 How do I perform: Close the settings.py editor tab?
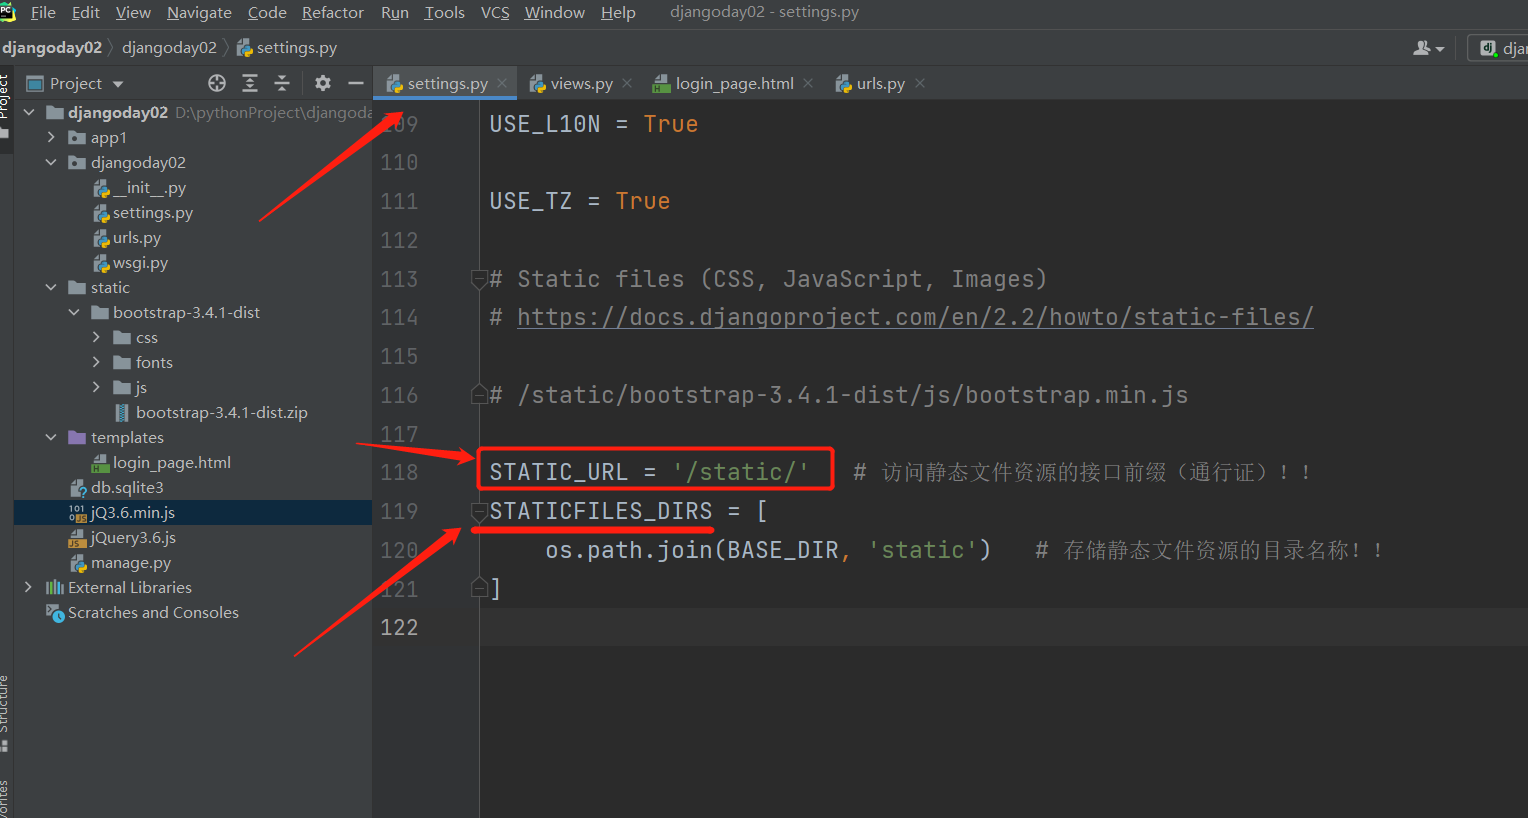[x=502, y=84]
